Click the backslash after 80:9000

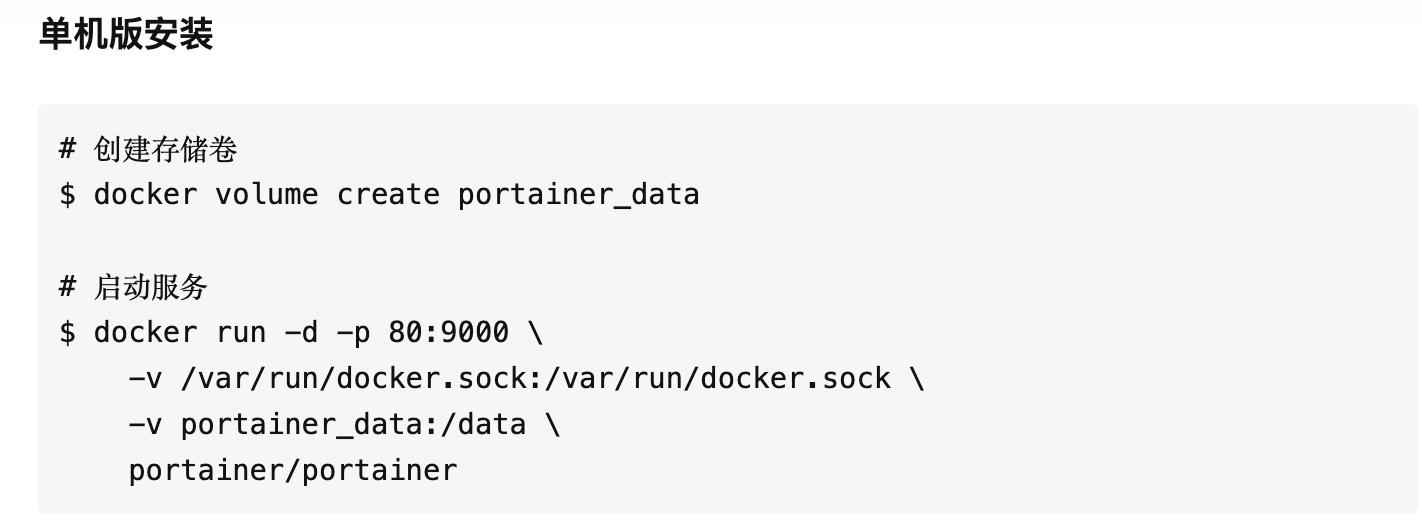(x=535, y=332)
